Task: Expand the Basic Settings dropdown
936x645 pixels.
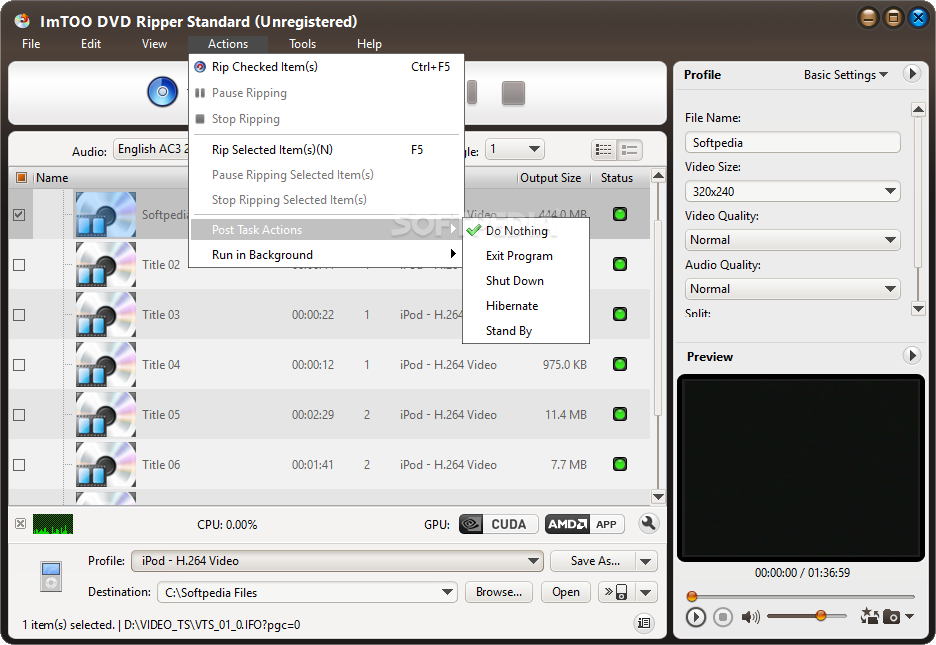Action: click(846, 75)
